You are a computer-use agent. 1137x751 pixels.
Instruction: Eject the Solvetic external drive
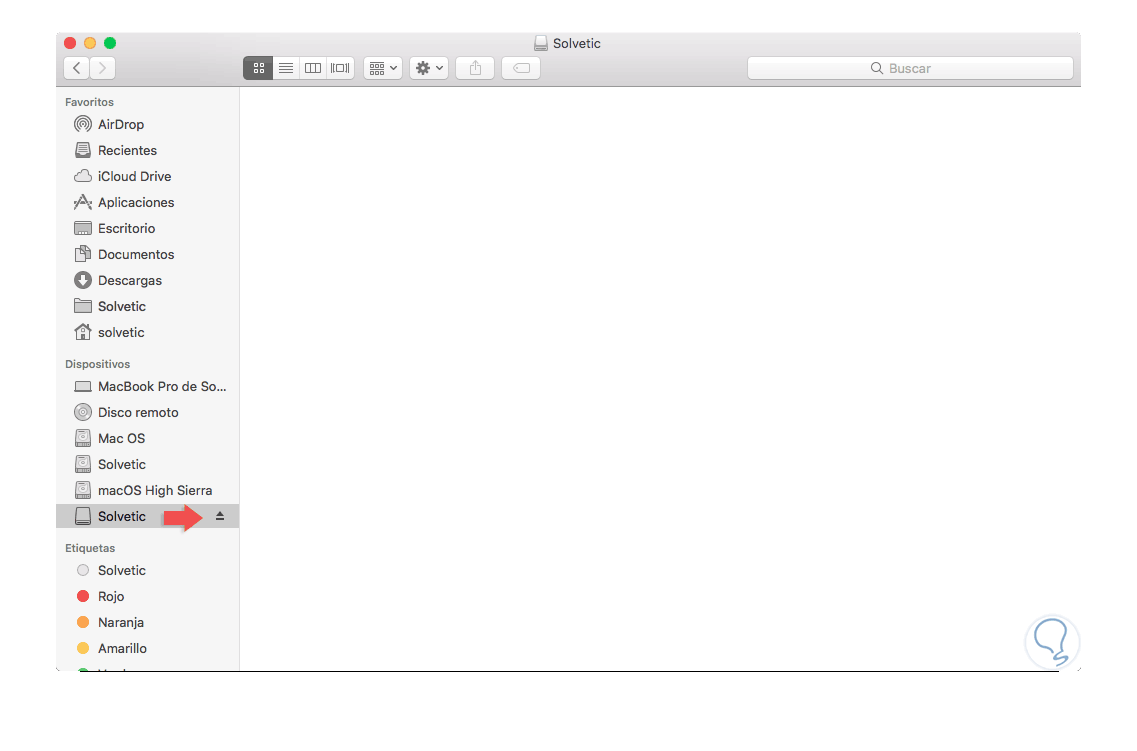(x=220, y=517)
